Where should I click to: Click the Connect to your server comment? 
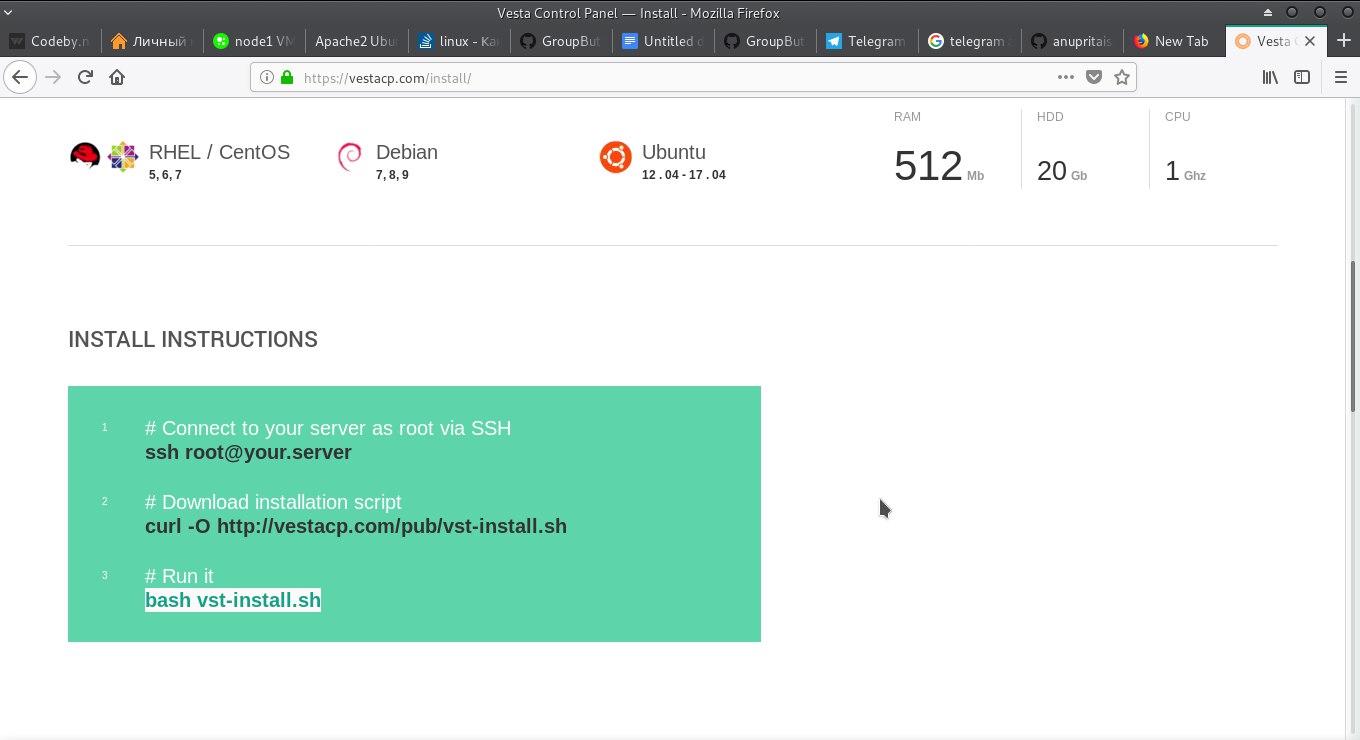(x=328, y=428)
